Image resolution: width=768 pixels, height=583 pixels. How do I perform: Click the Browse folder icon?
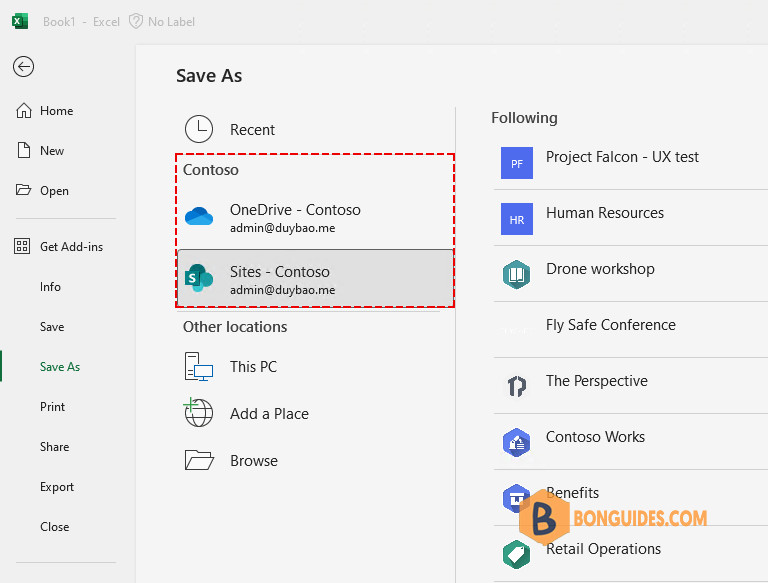(199, 460)
